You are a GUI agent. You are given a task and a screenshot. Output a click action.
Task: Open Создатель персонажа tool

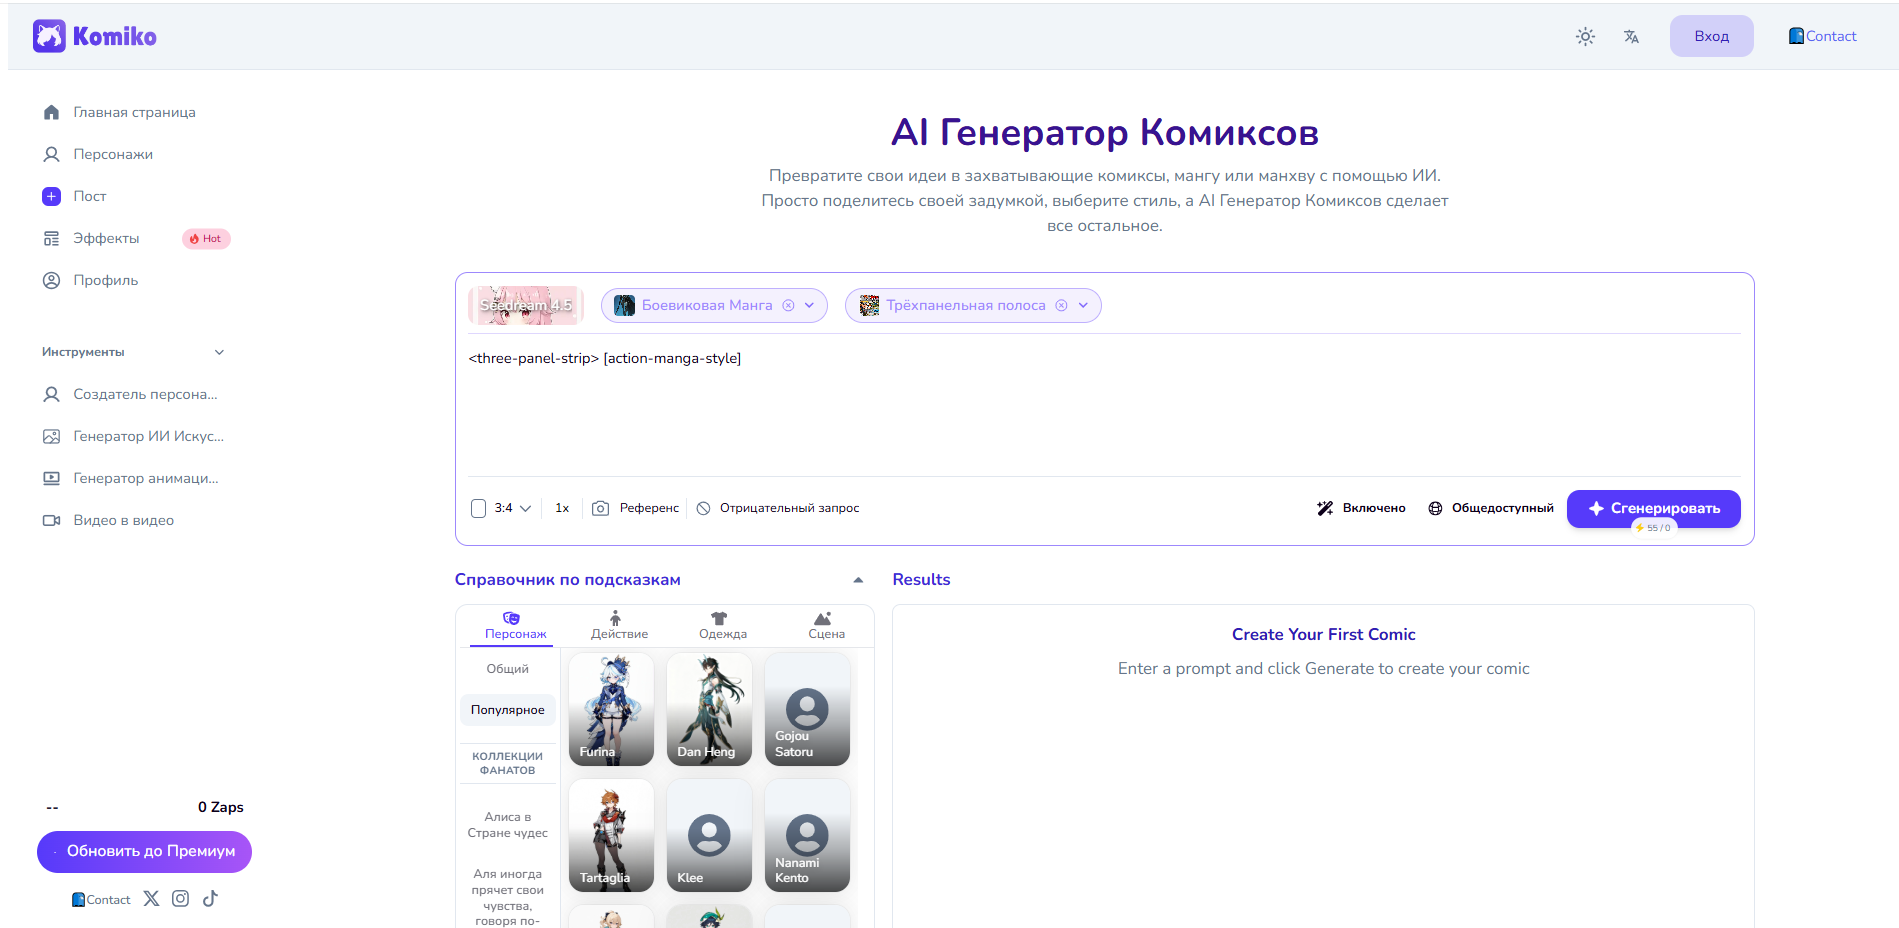click(131, 394)
